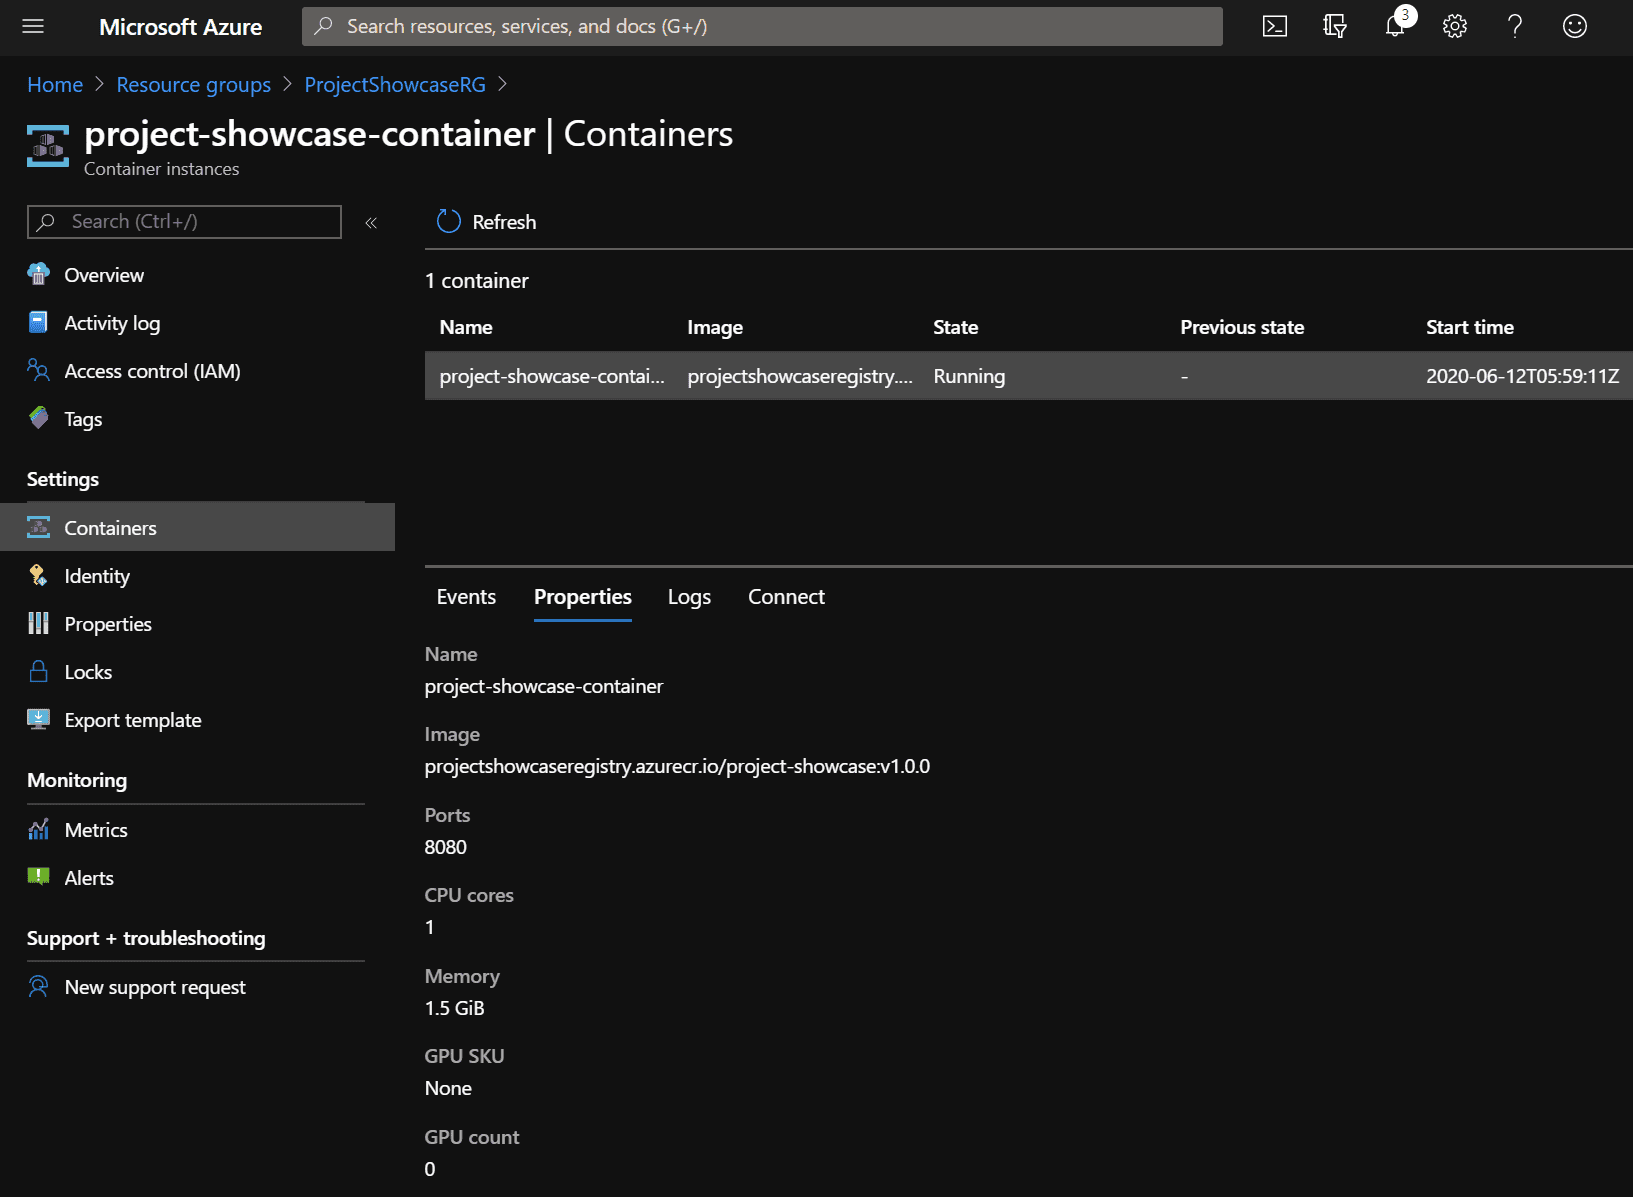Click the Properties bars icon
Viewport: 1633px width, 1197px height.
[39, 623]
